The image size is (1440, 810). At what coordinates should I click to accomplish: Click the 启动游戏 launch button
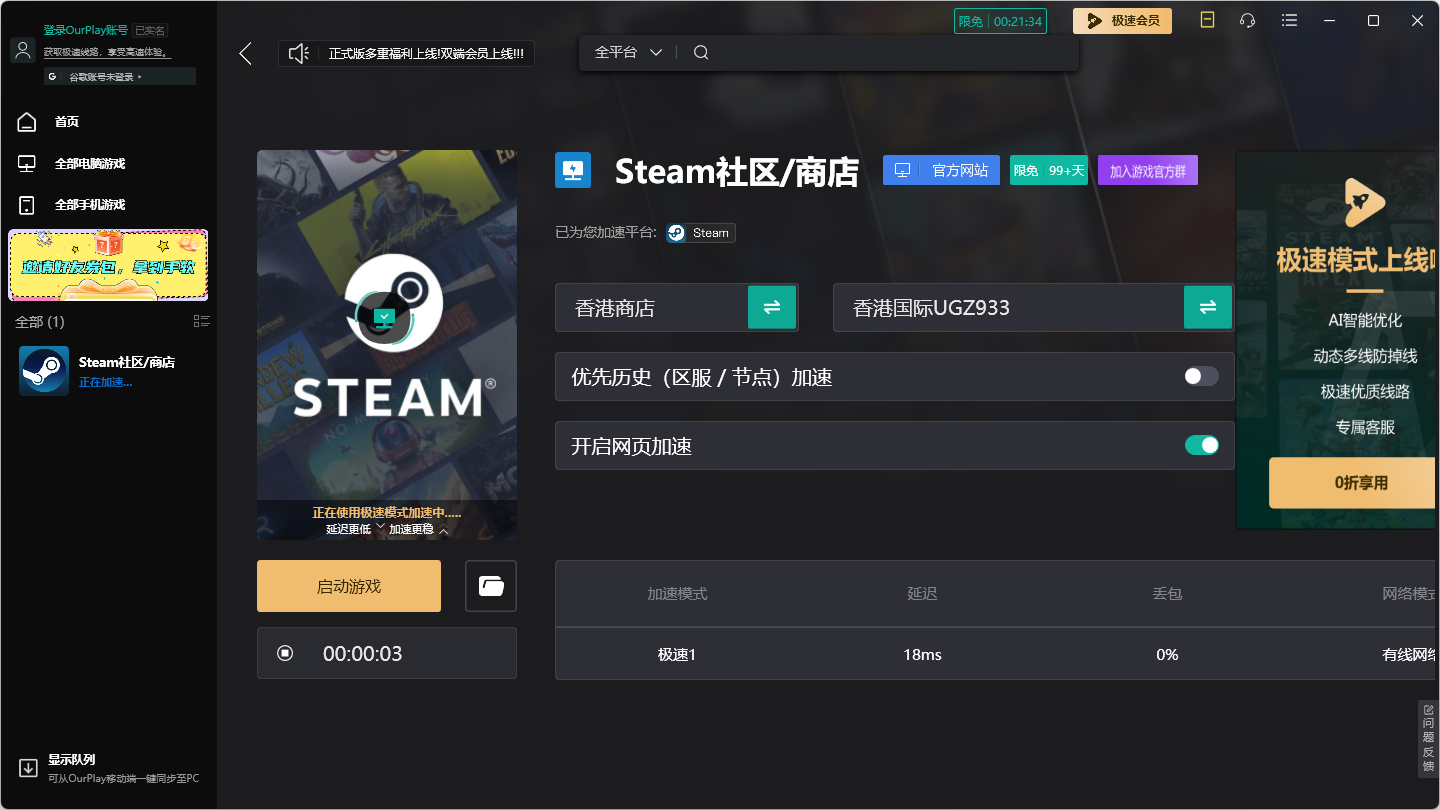pos(348,586)
